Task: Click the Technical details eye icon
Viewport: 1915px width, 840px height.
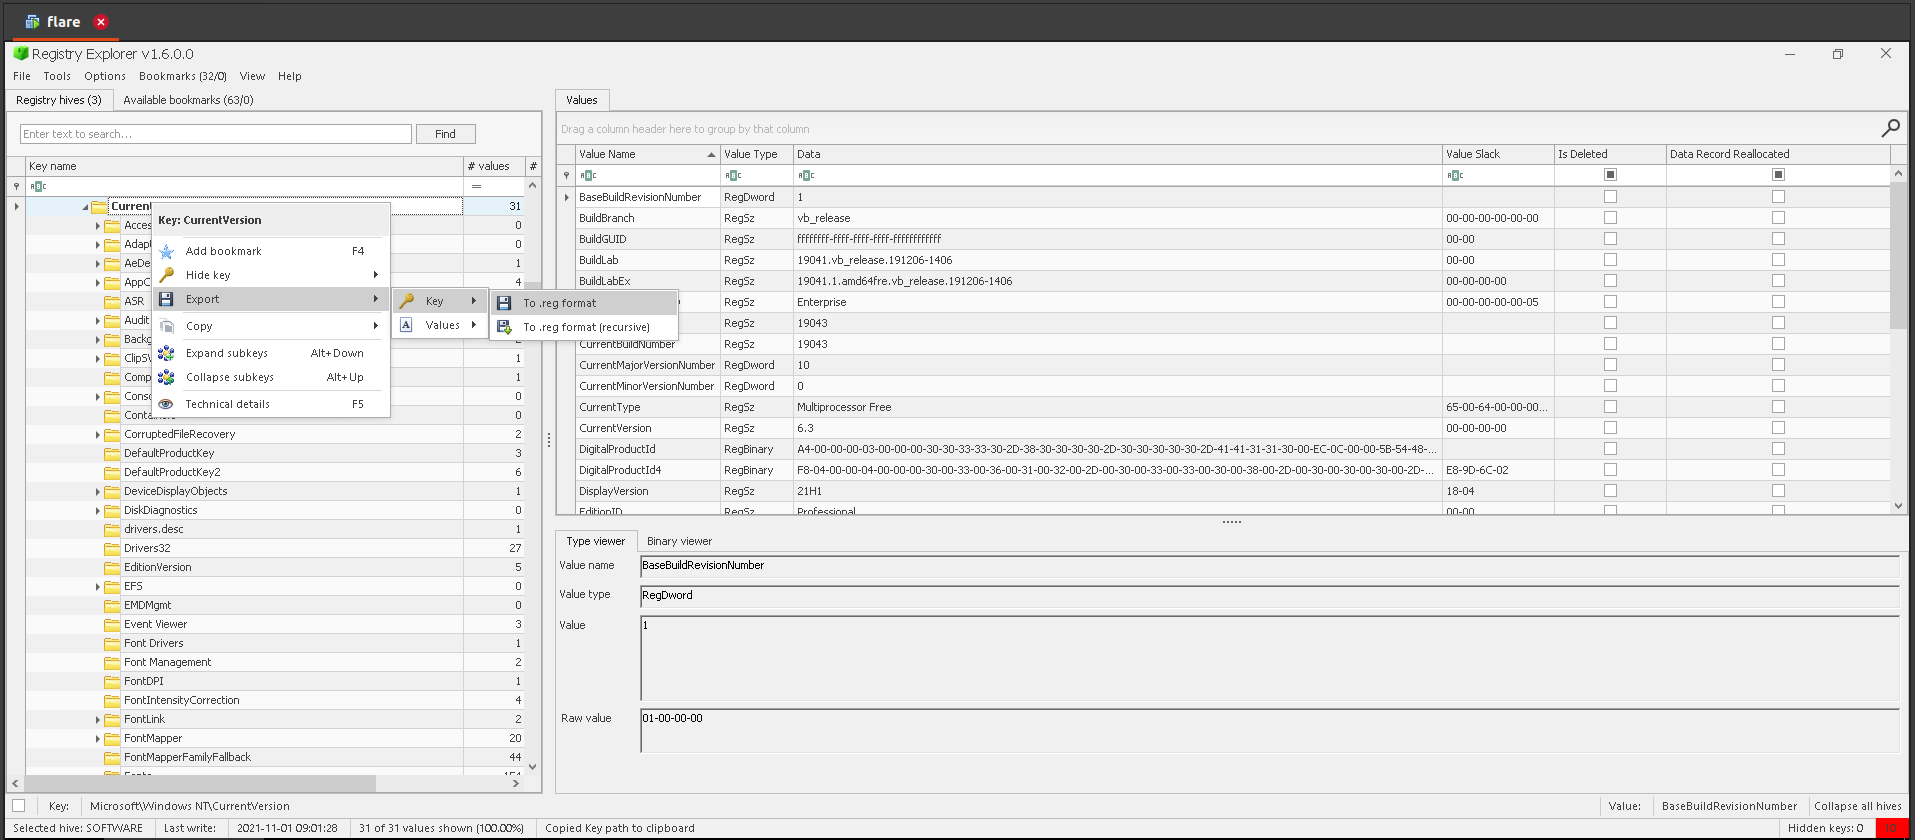Action: [167, 404]
